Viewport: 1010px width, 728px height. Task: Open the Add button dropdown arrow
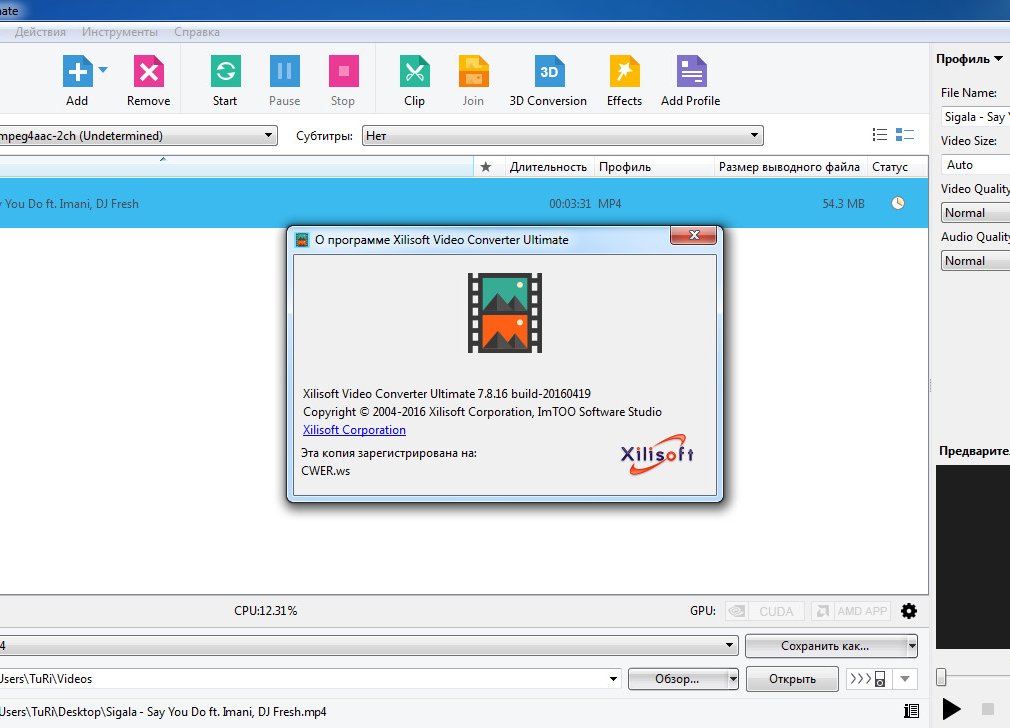(x=103, y=70)
